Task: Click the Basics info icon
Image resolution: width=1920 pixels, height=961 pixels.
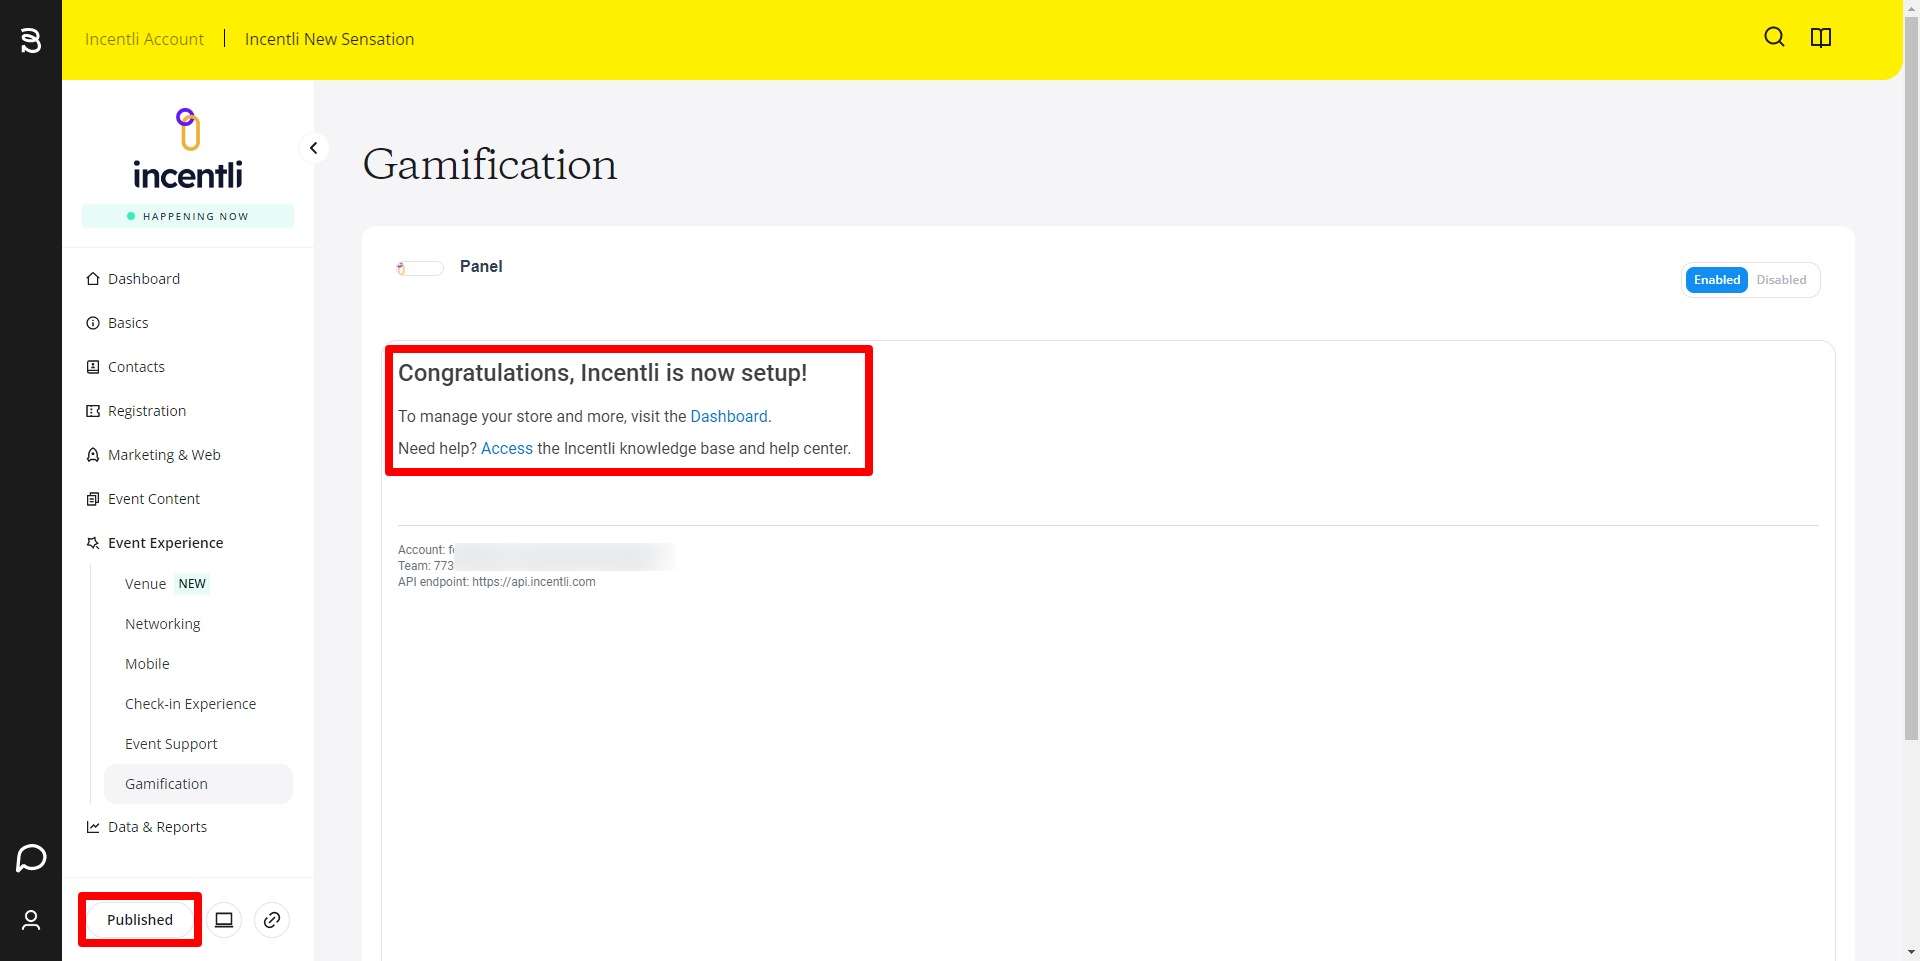Action: (x=93, y=323)
